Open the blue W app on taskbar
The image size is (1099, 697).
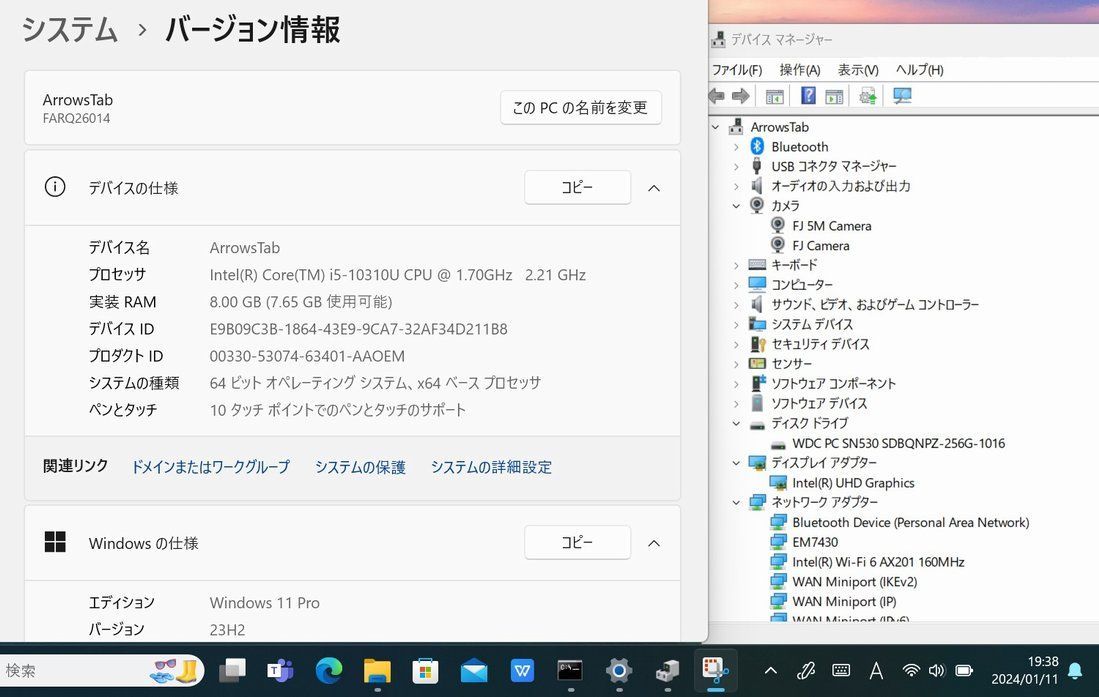522,670
